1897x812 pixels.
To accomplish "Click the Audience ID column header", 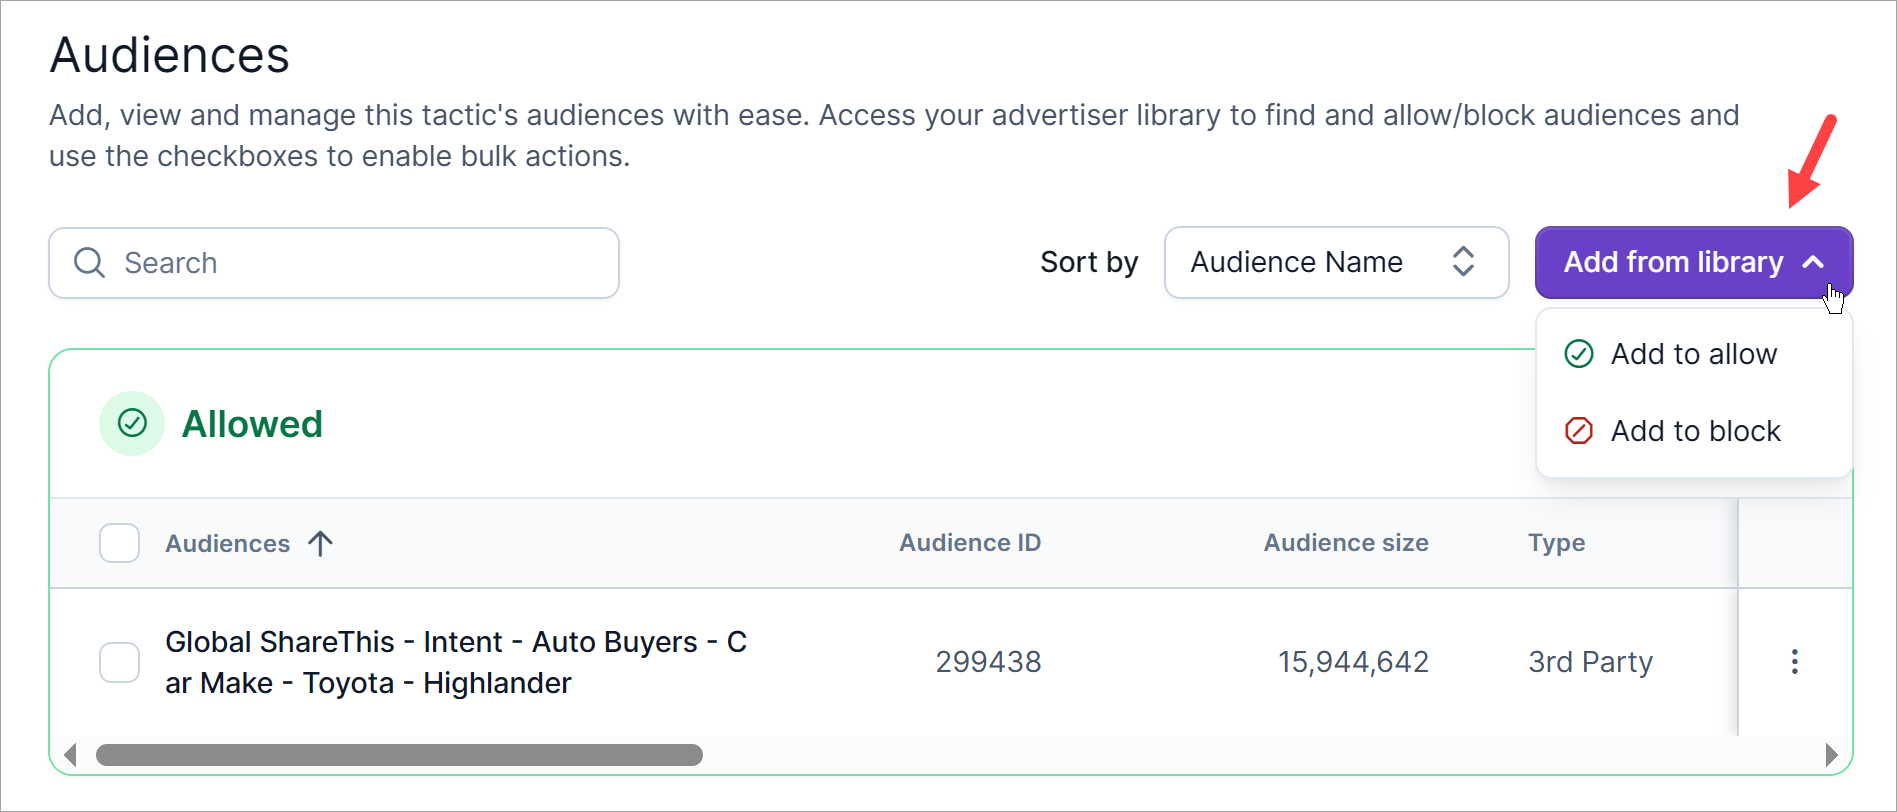I will click(x=969, y=543).
